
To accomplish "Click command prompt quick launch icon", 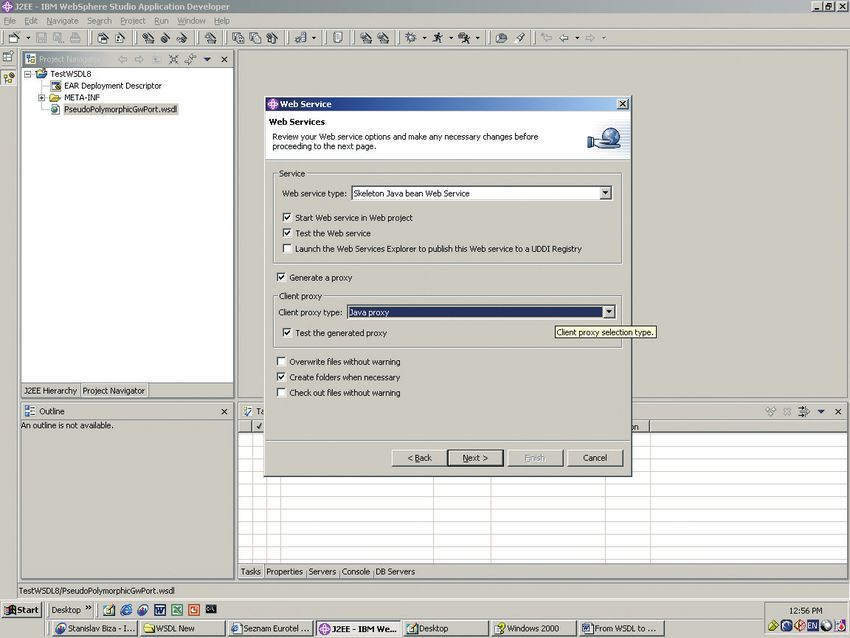I will (211, 609).
